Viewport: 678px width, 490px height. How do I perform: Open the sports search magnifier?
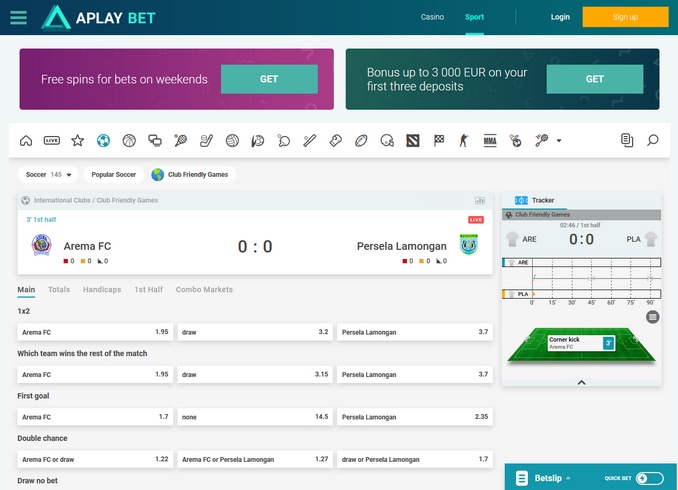click(x=652, y=140)
